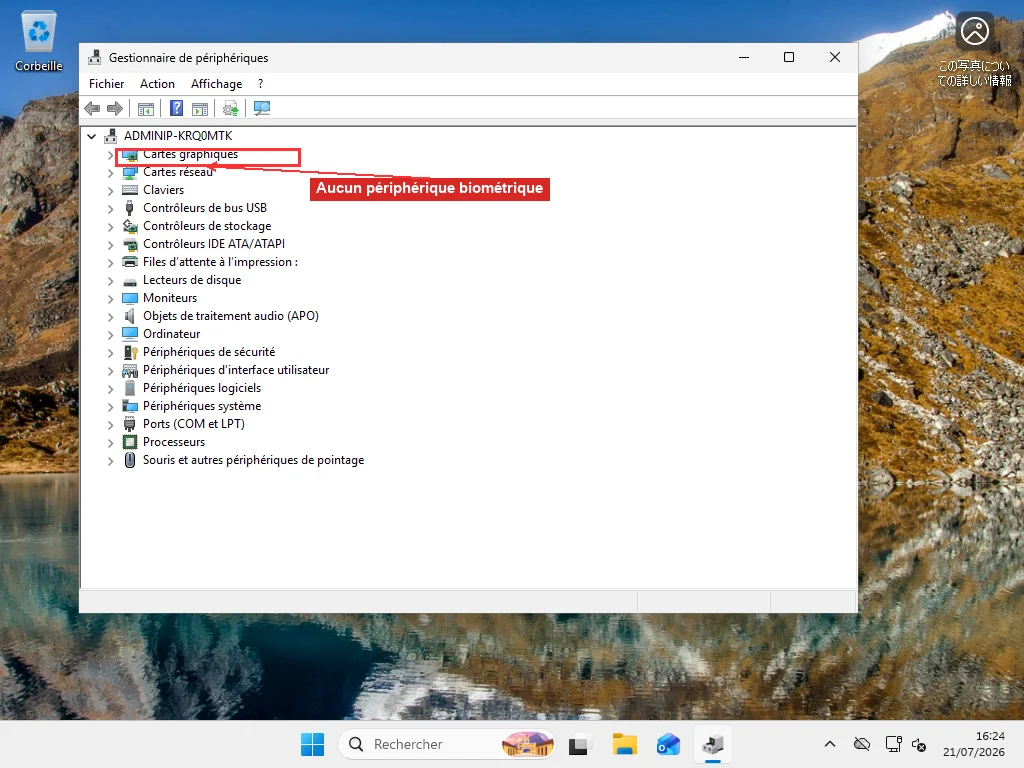Expand the Contrôleurs de stockage category

click(110, 227)
